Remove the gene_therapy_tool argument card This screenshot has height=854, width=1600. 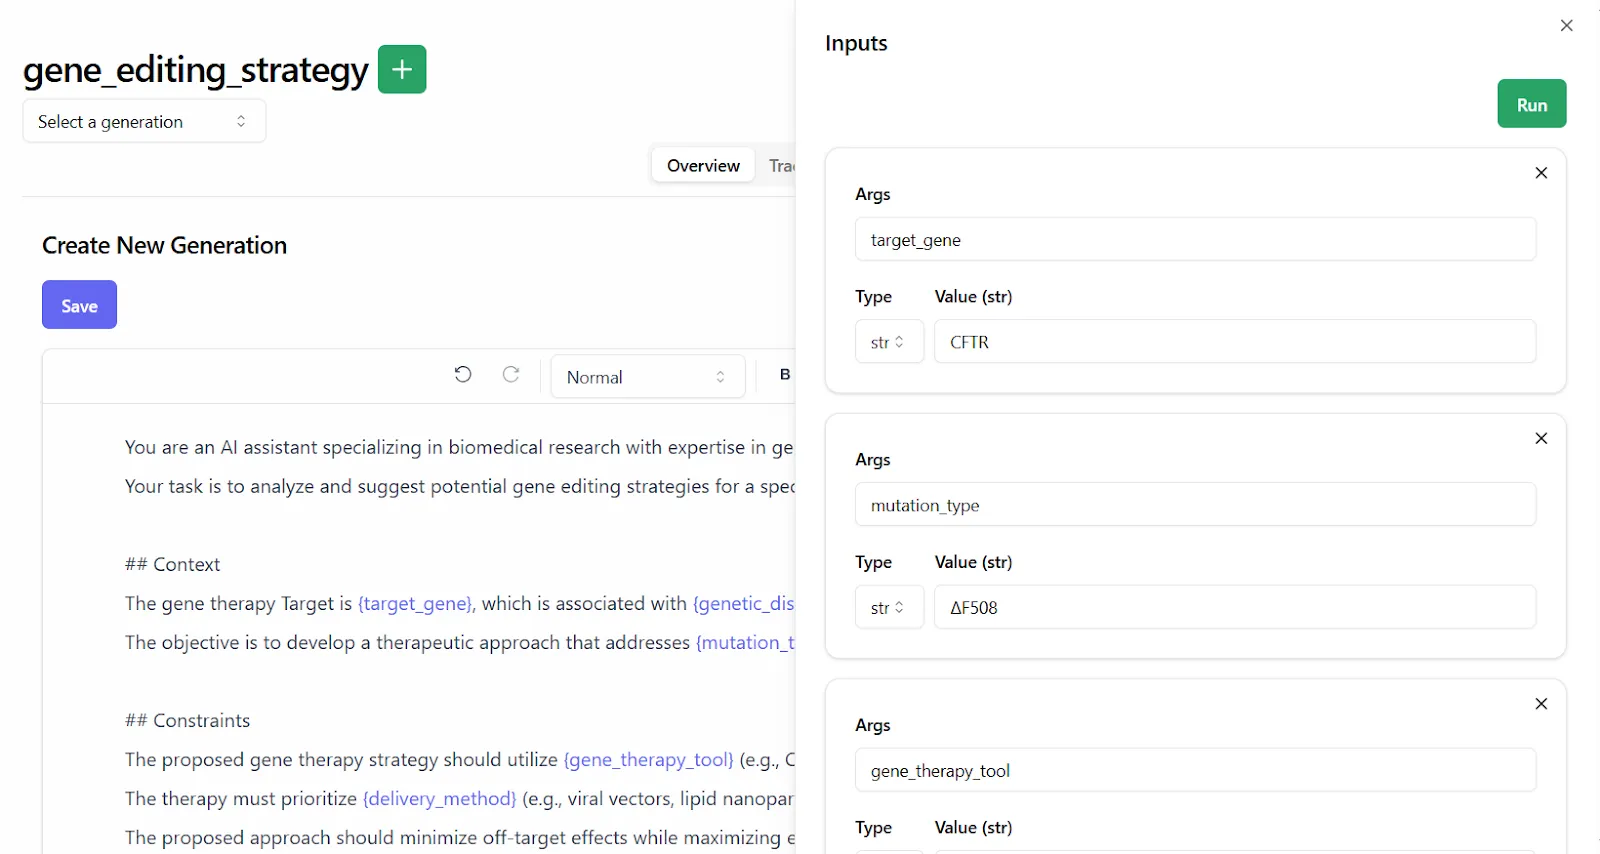point(1541,704)
